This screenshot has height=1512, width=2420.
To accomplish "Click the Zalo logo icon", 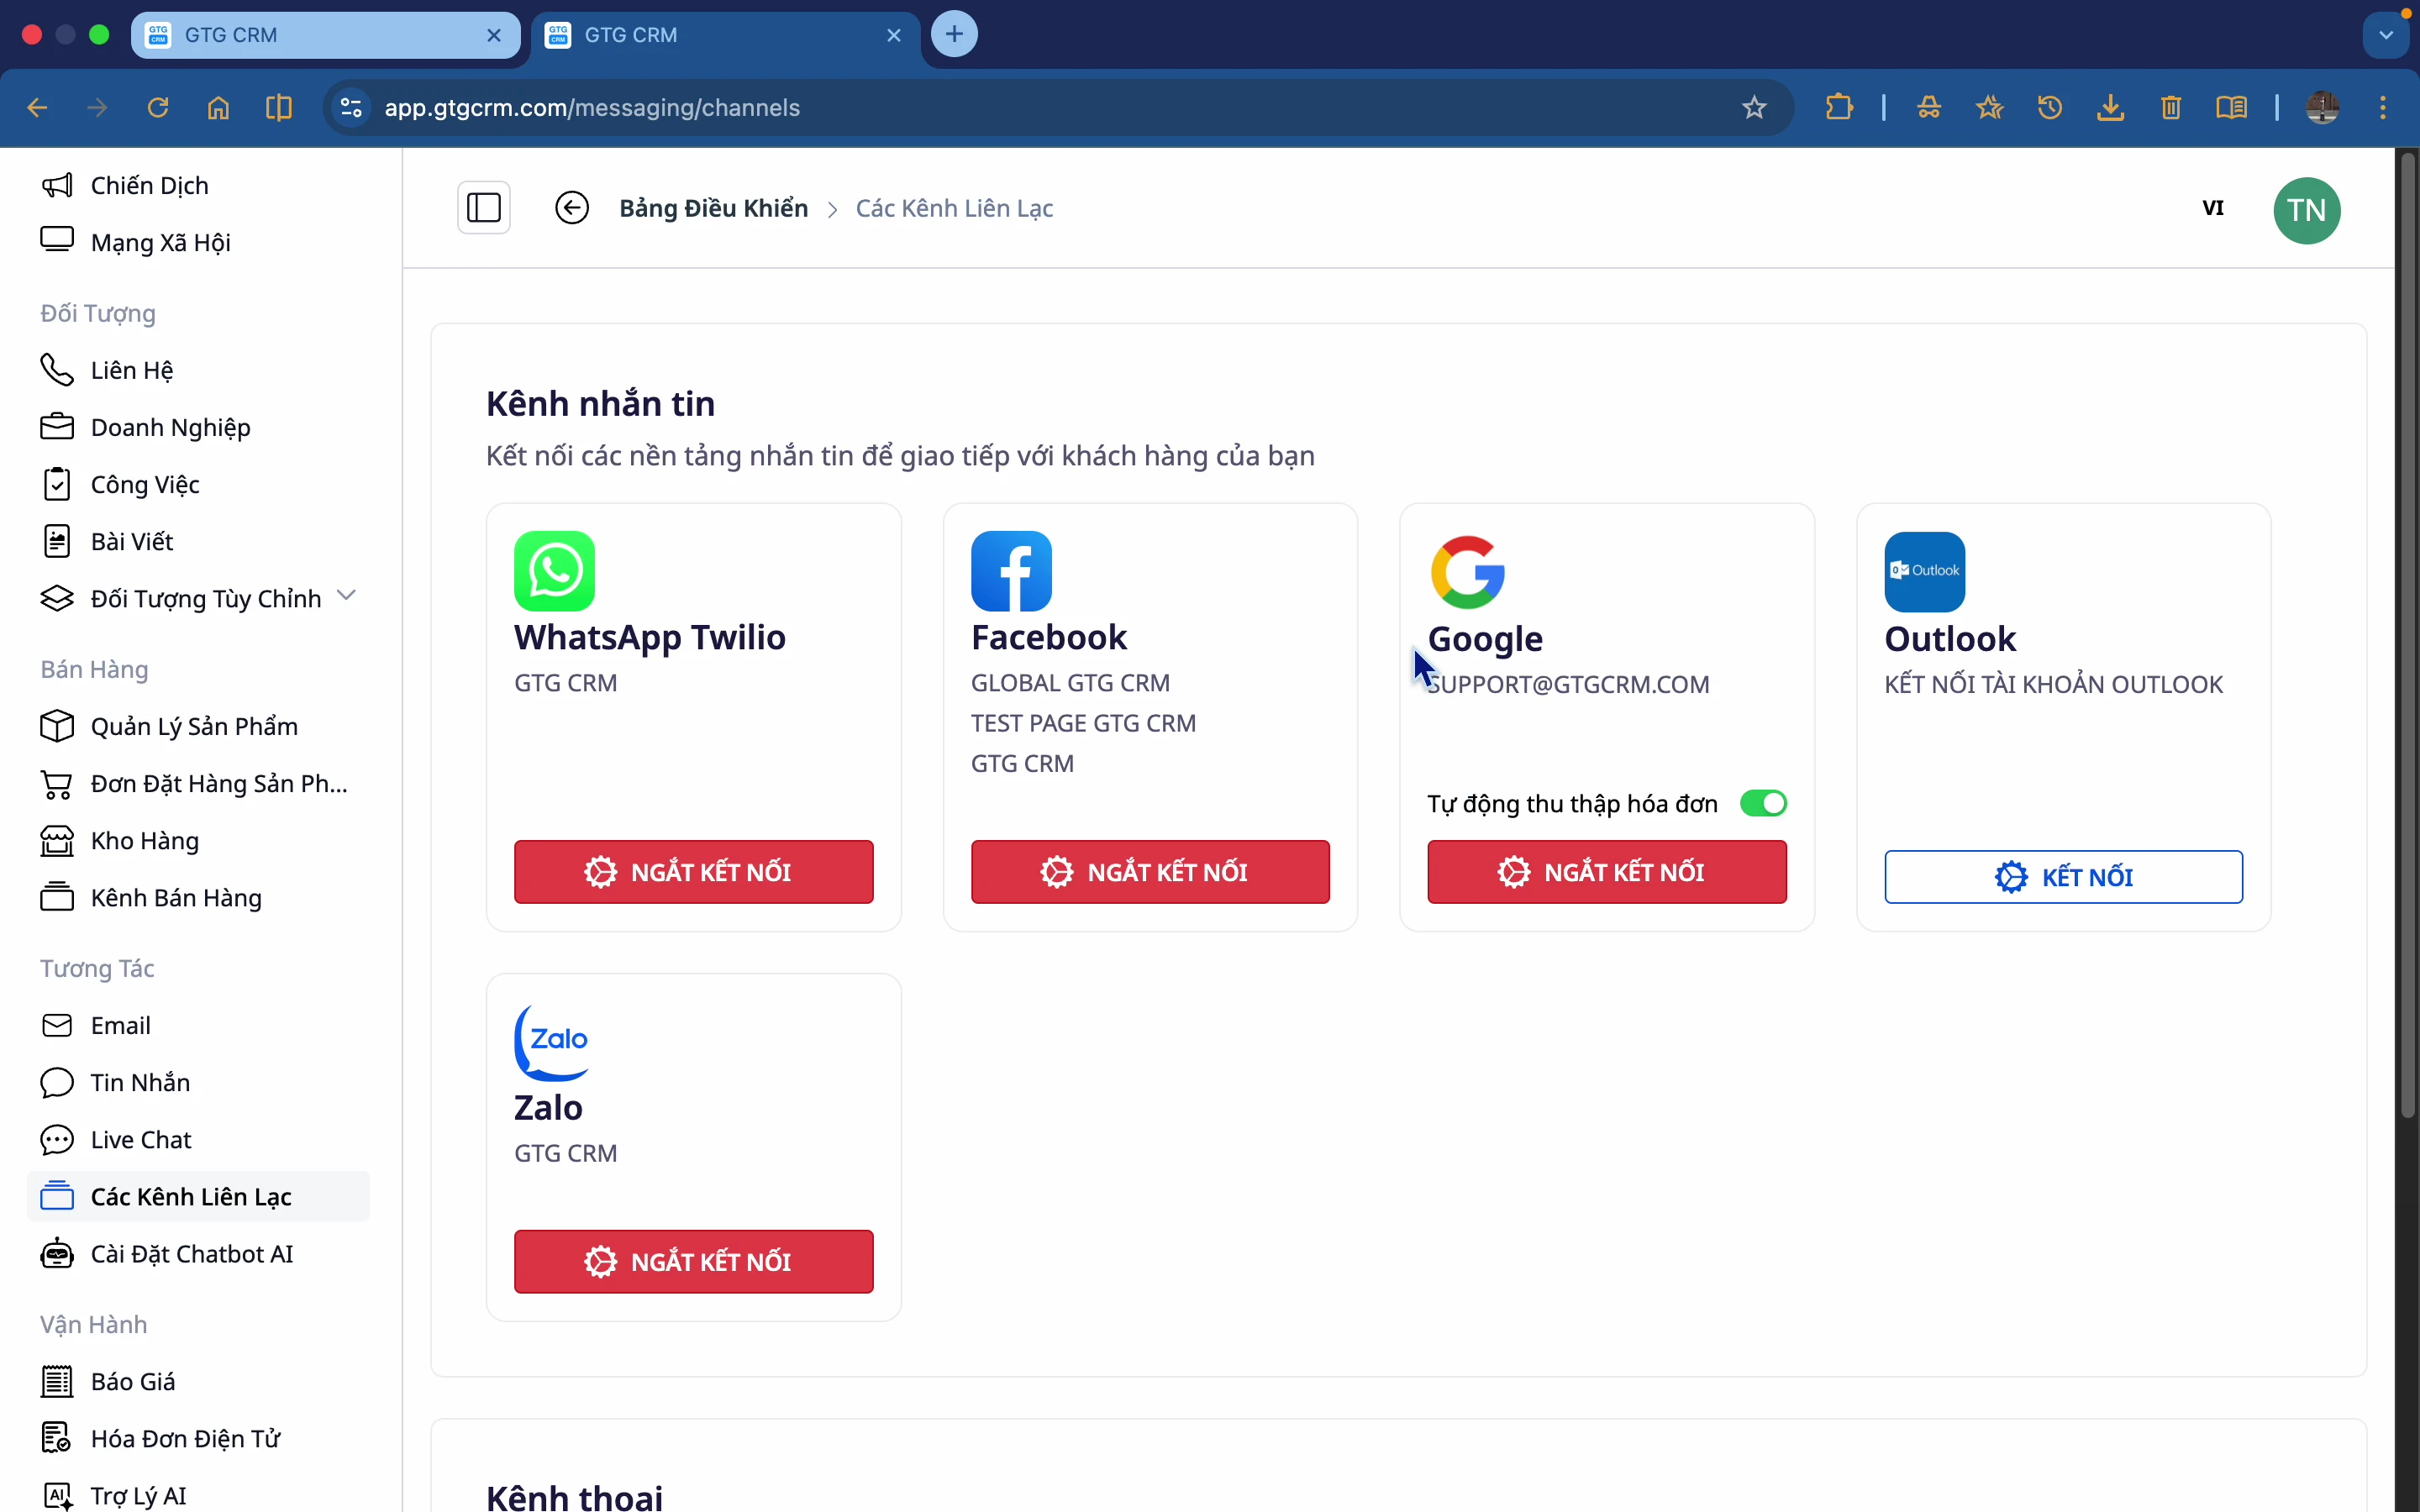I will point(554,1043).
